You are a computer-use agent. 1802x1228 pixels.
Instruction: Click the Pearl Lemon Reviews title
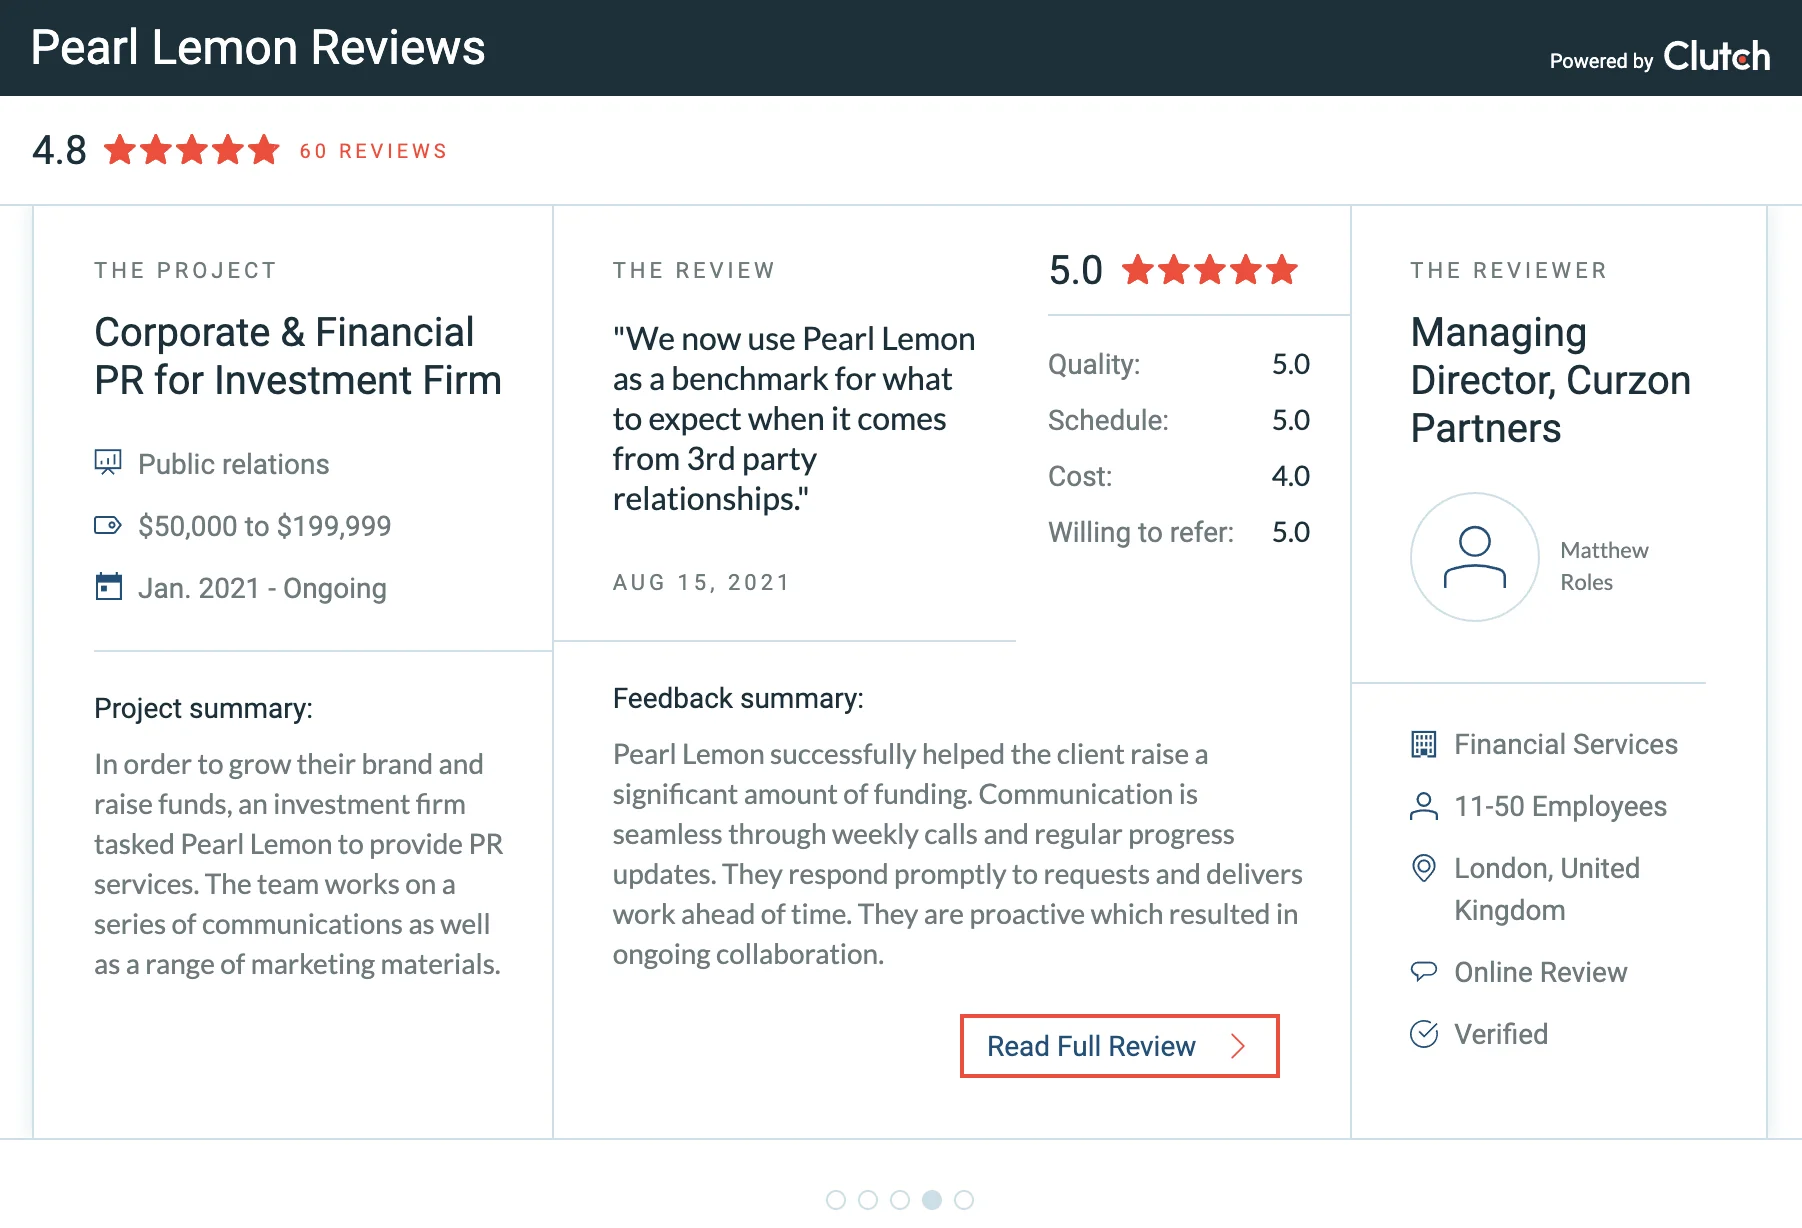point(258,47)
